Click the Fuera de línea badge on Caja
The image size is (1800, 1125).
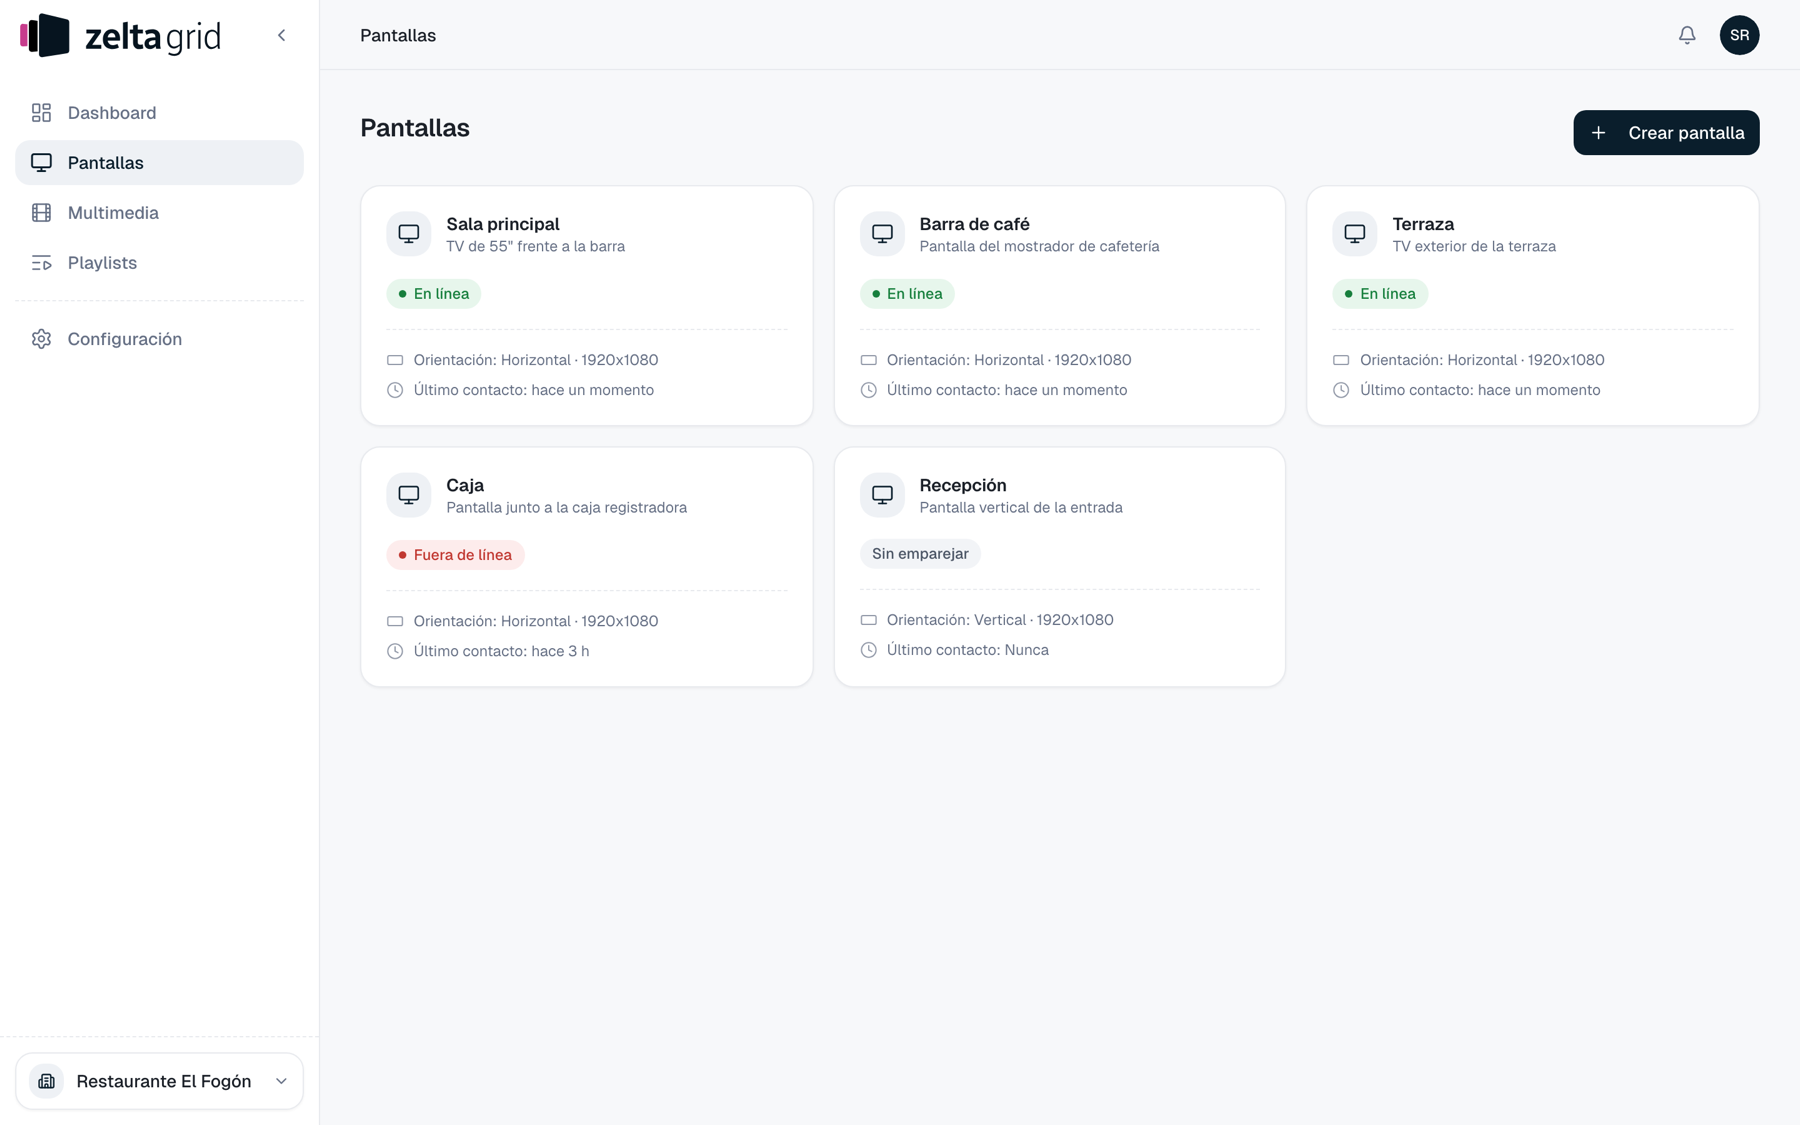pos(455,555)
